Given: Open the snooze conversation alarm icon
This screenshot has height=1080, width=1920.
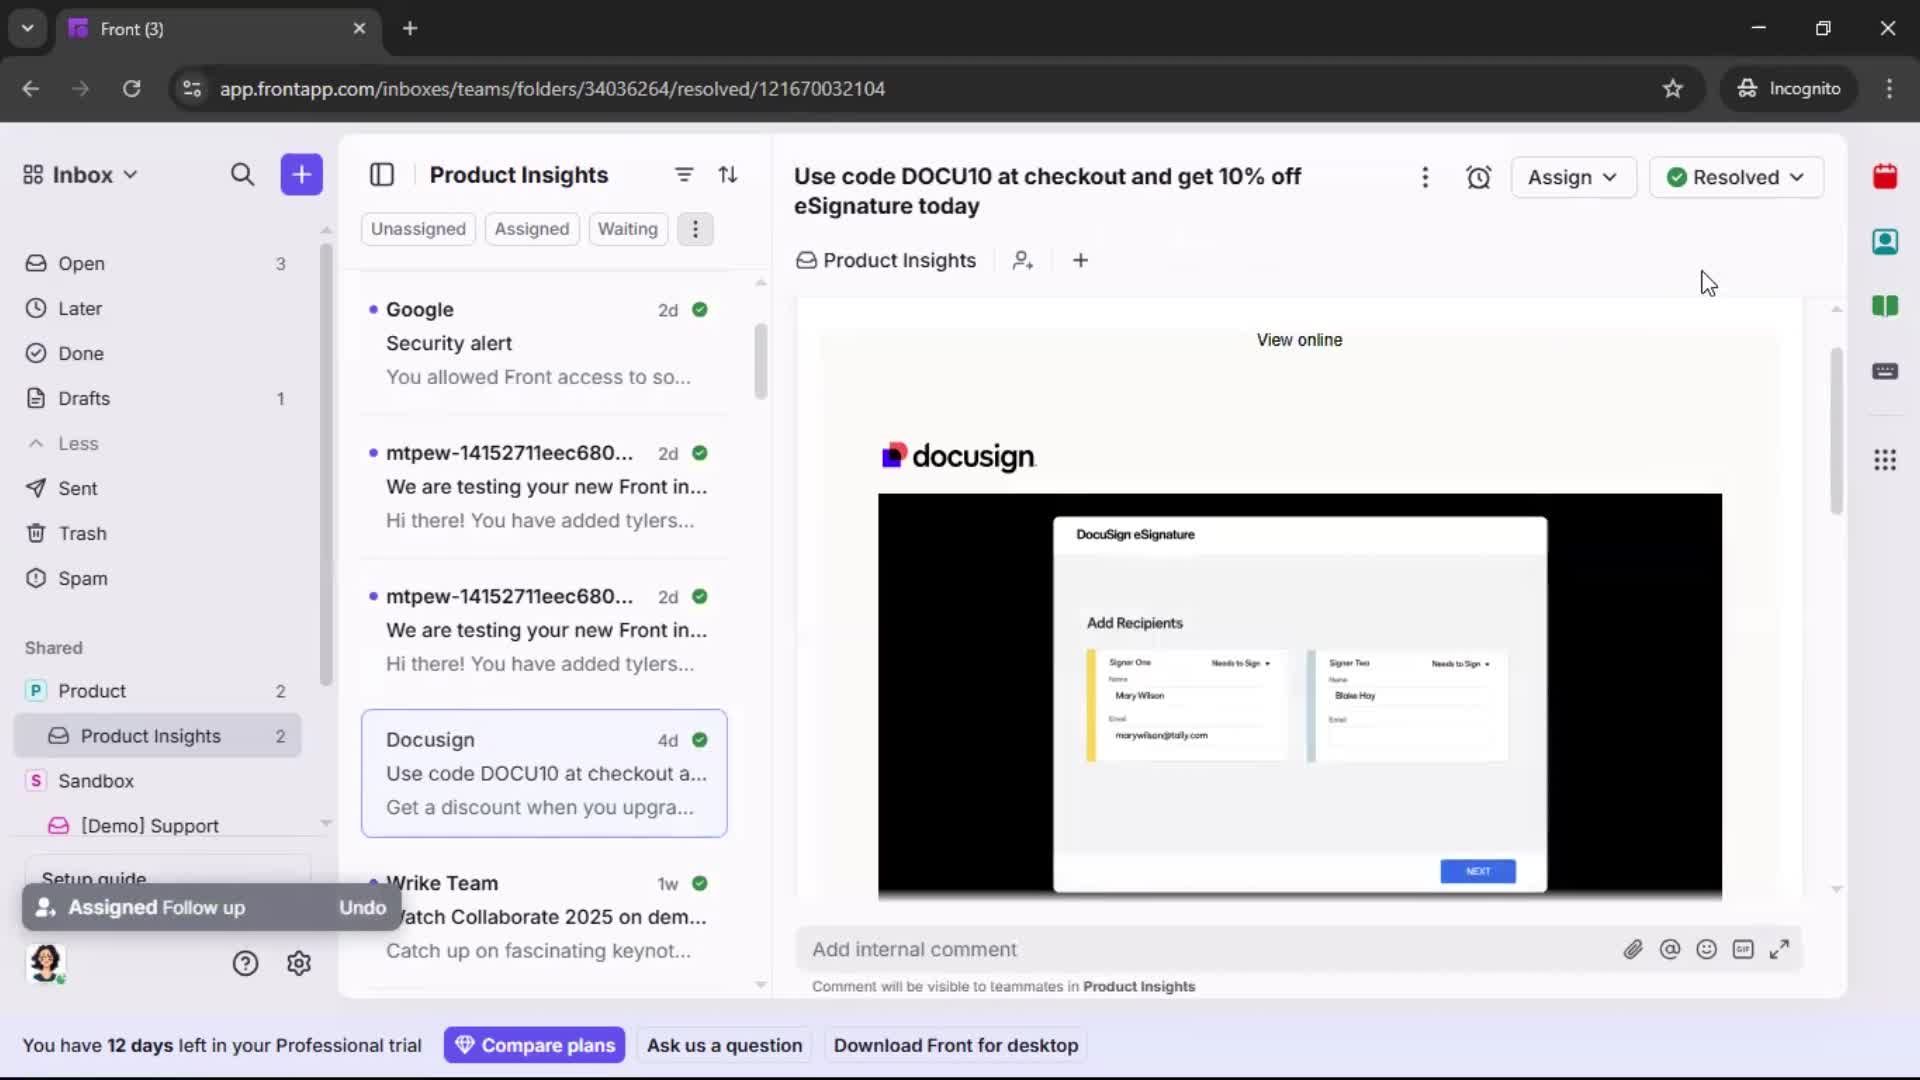Looking at the screenshot, I should [1479, 177].
